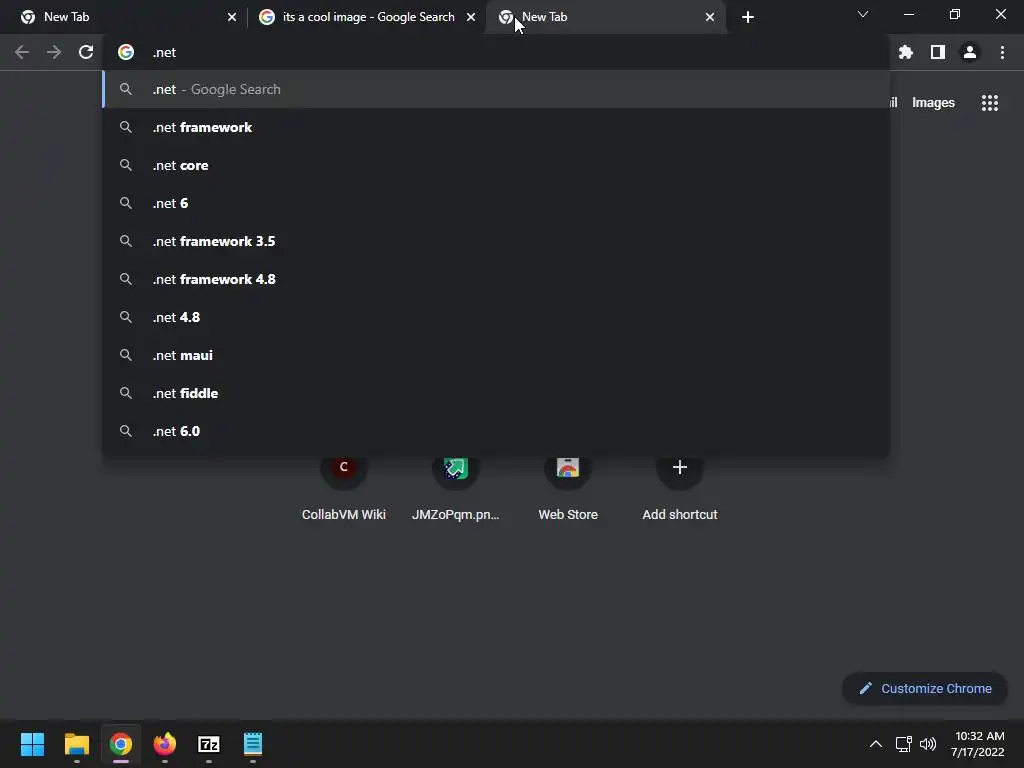The image size is (1024, 768).
Task: Open the tab search chevron
Action: pos(863,14)
